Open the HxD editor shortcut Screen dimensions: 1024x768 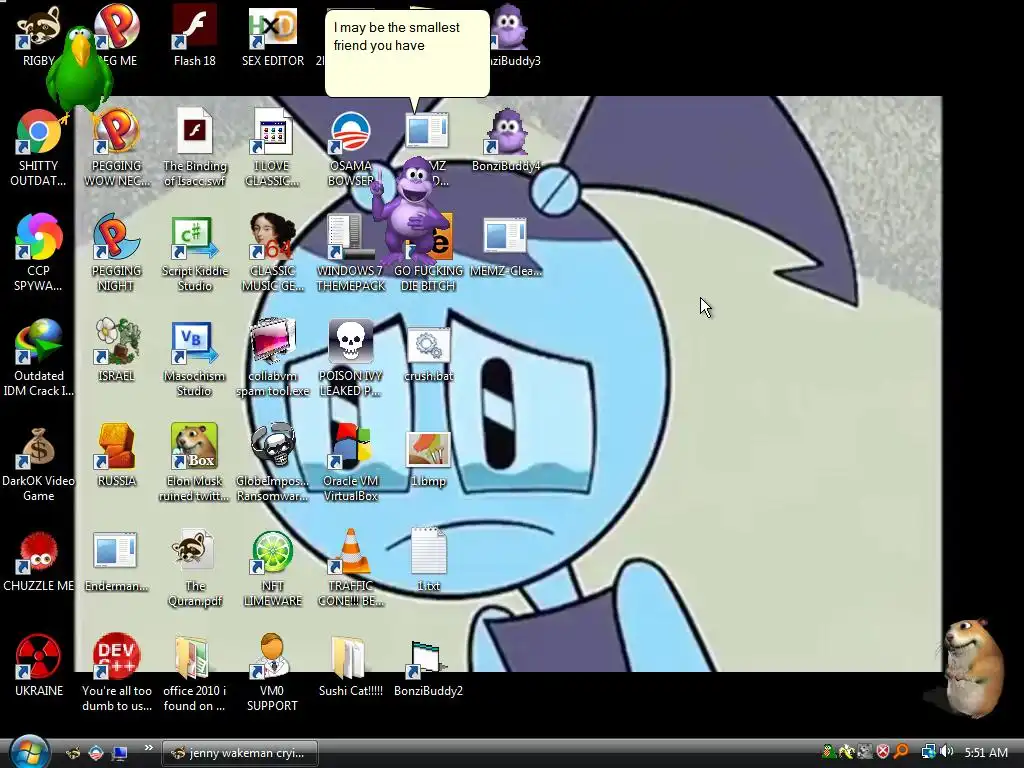coord(272,36)
